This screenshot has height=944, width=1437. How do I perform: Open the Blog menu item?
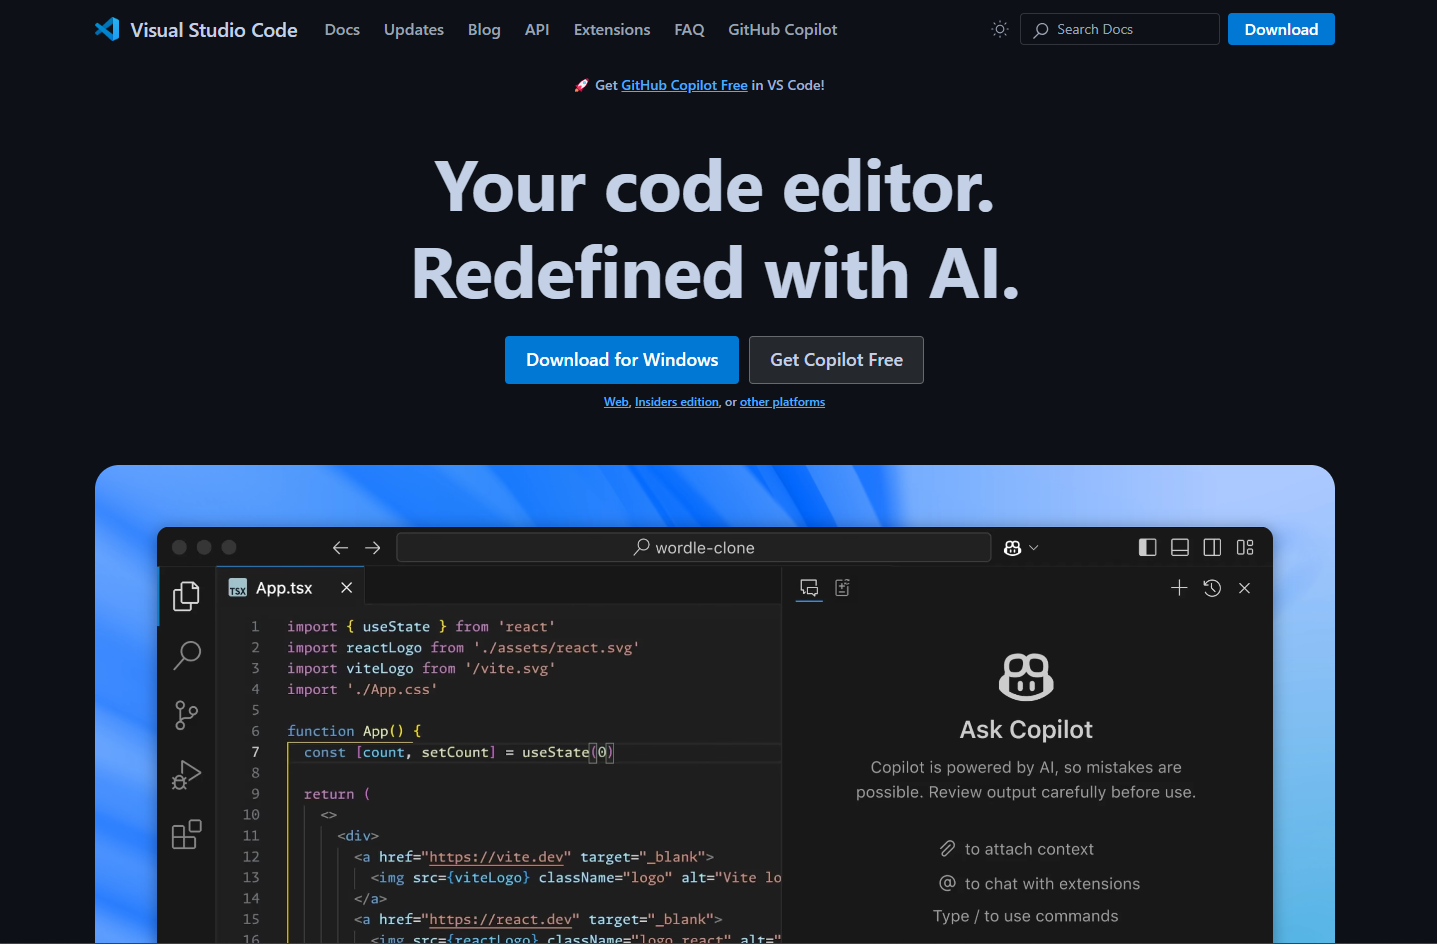pyautogui.click(x=484, y=30)
